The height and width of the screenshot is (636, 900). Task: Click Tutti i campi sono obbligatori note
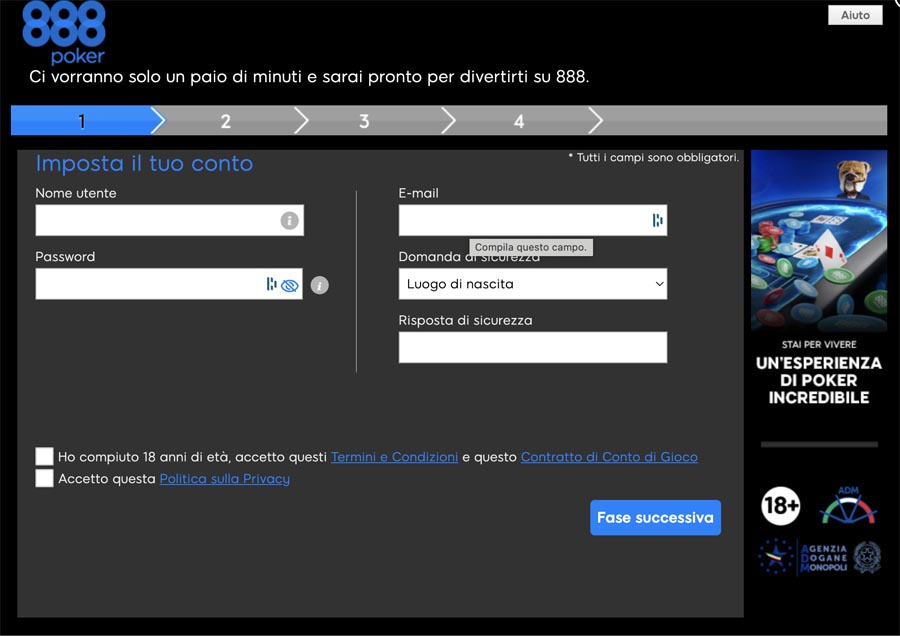point(654,157)
